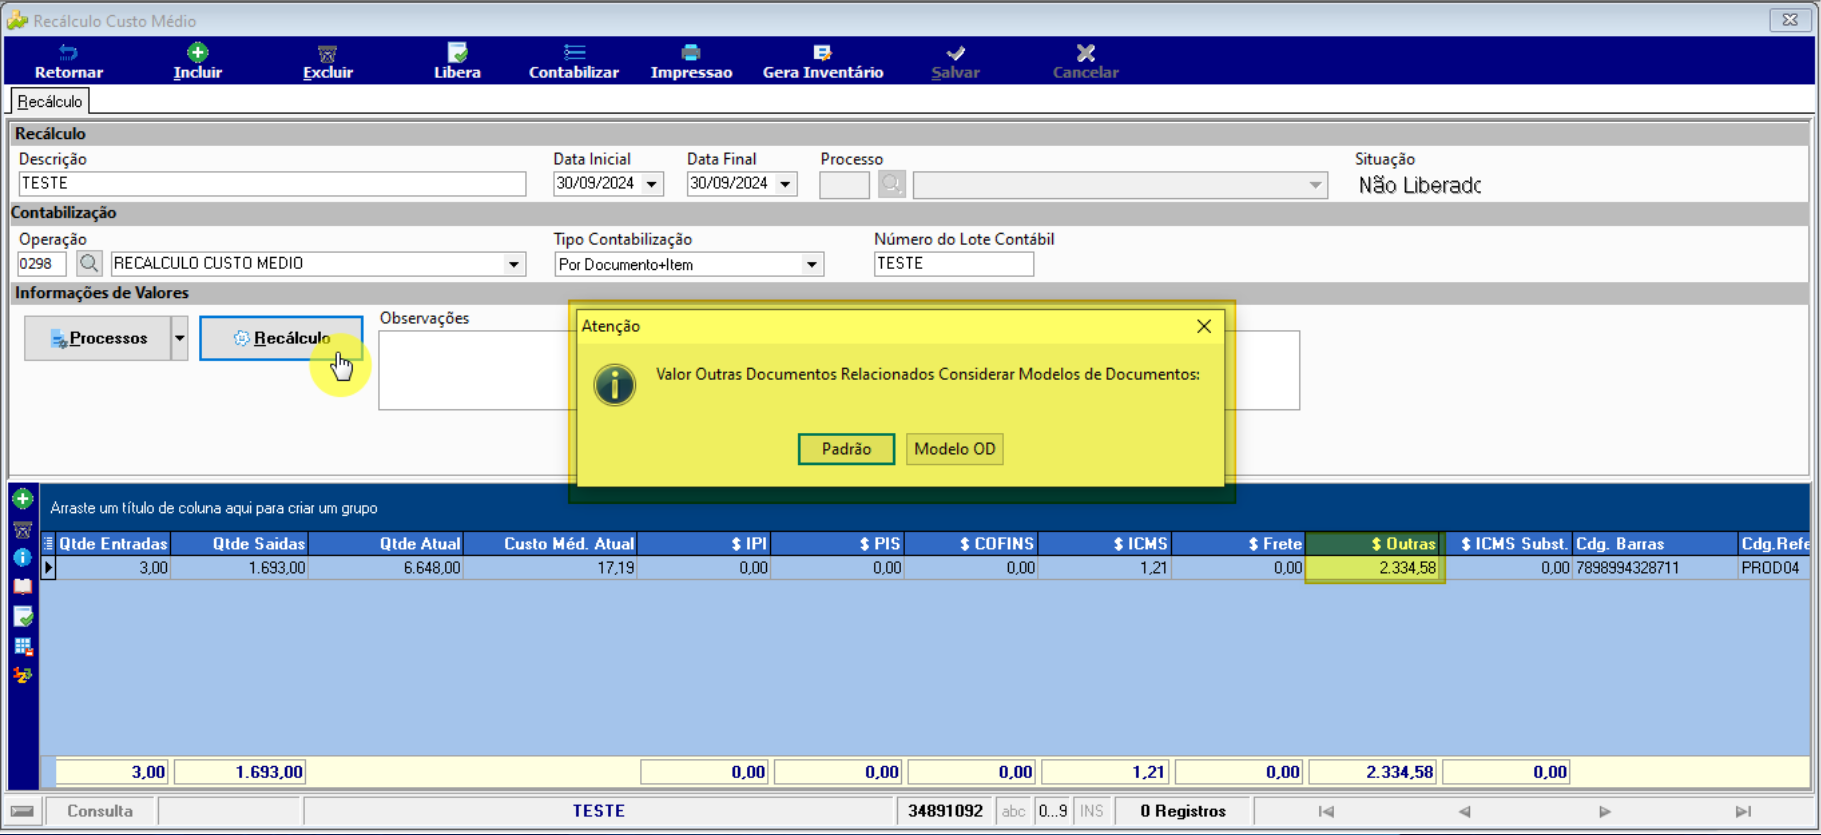Click the Libera toolbar button
This screenshot has height=835, width=1821.
click(x=457, y=61)
